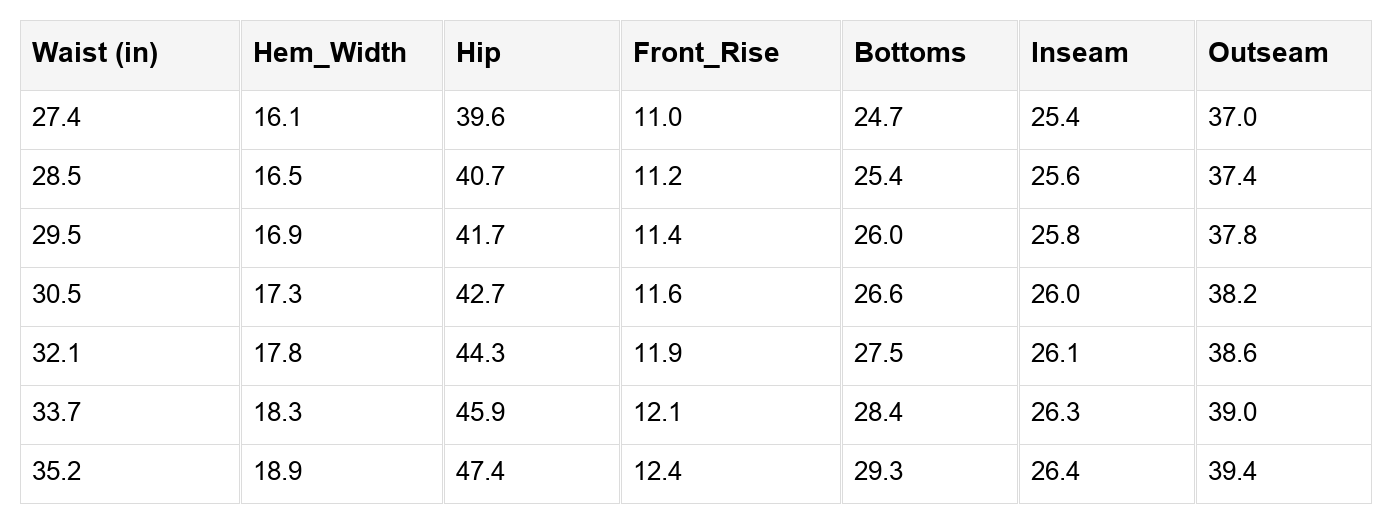Image resolution: width=1391 pixels, height=523 pixels.
Task: Click hip value 41.7 cell
Action: pyautogui.click(x=481, y=236)
